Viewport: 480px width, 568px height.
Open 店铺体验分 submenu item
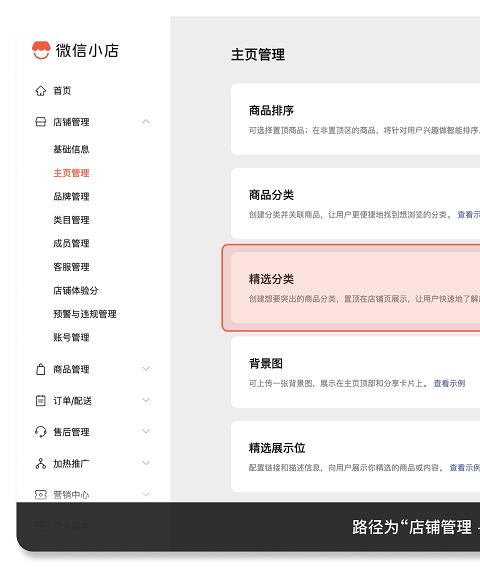pyautogui.click(x=76, y=291)
